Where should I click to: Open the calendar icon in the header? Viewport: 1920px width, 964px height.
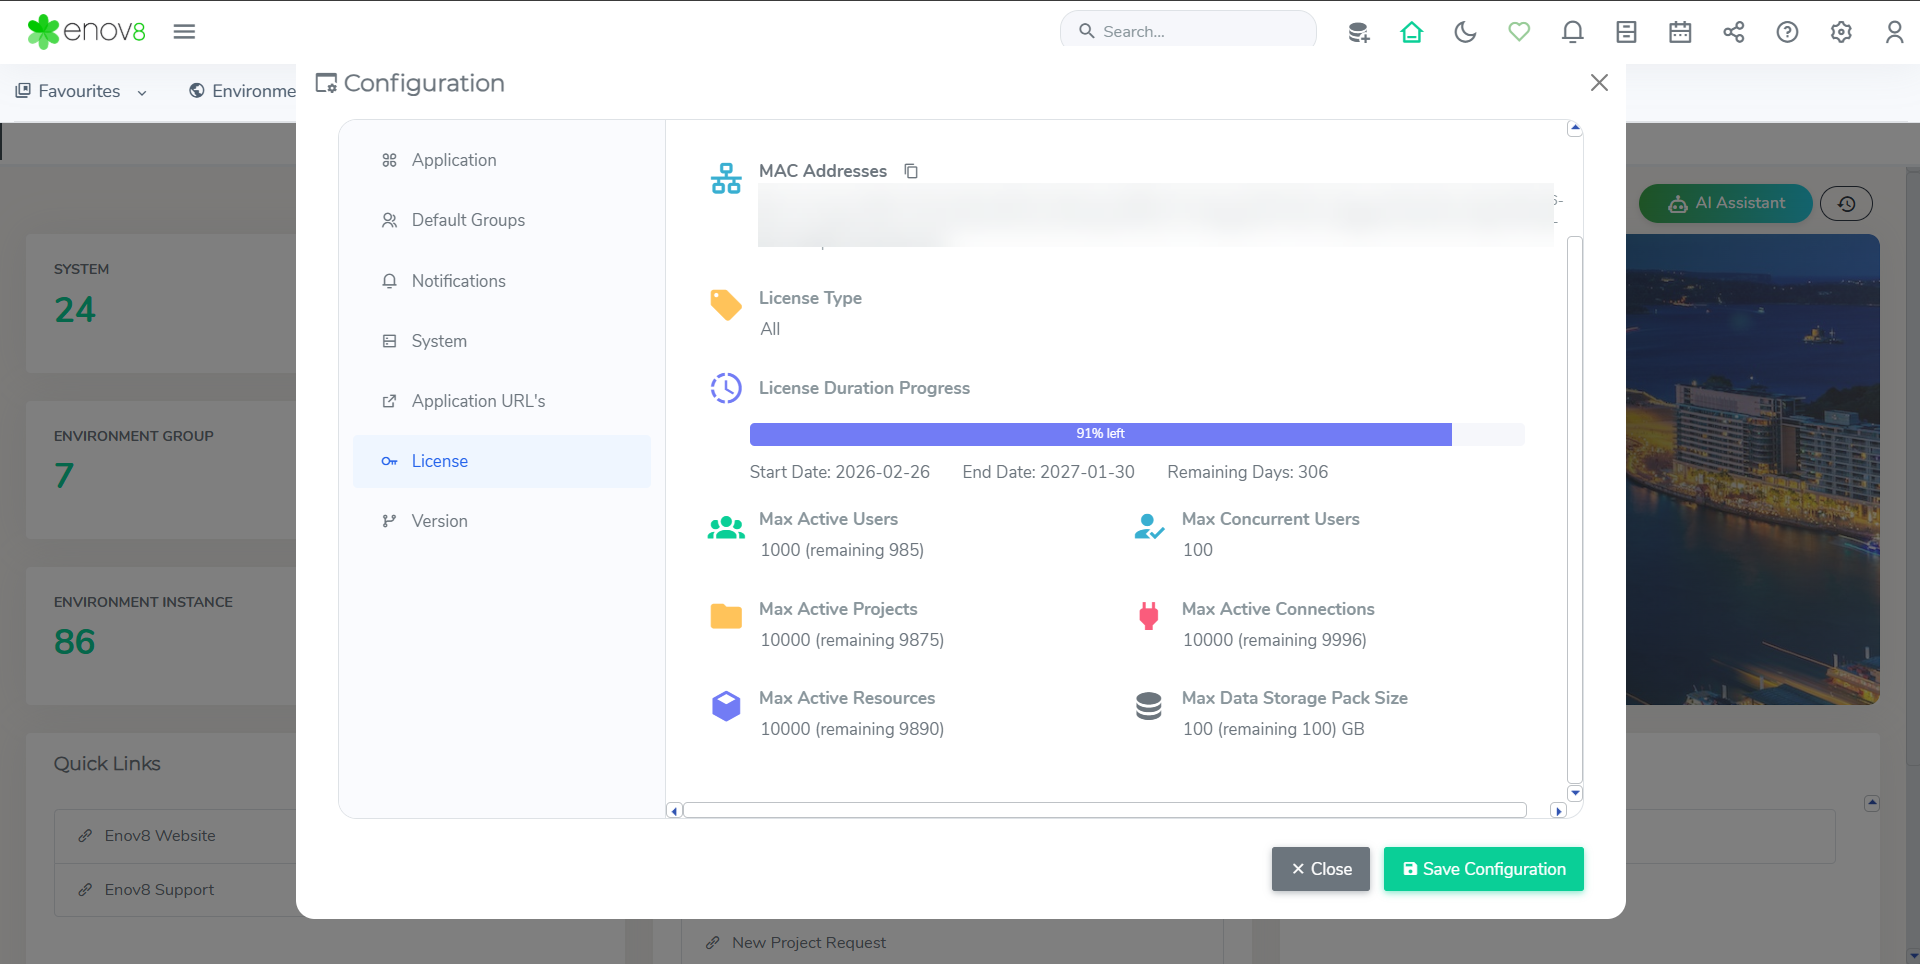pos(1680,32)
